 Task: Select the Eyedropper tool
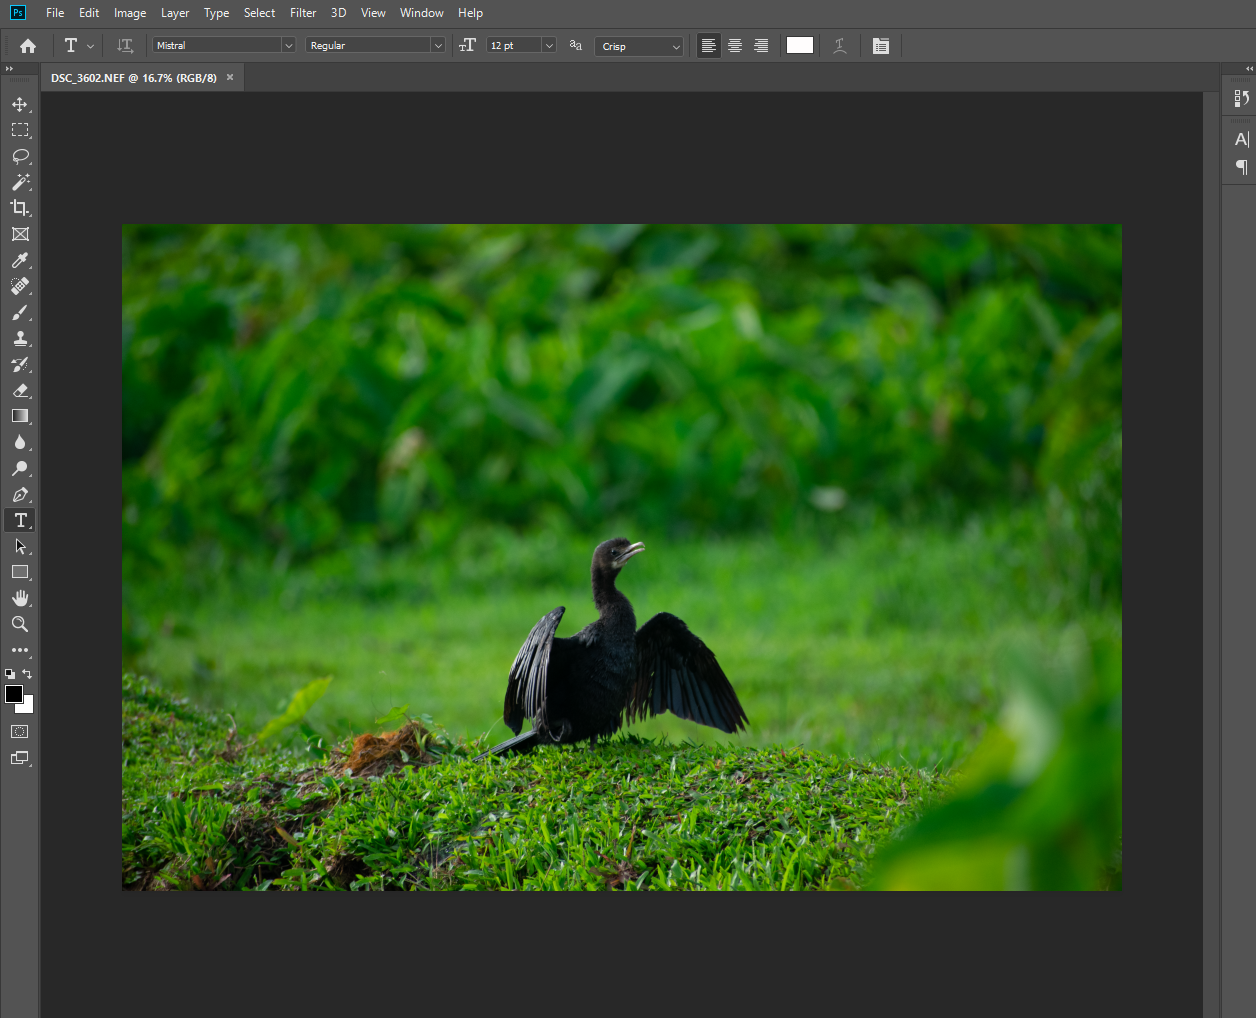click(20, 260)
